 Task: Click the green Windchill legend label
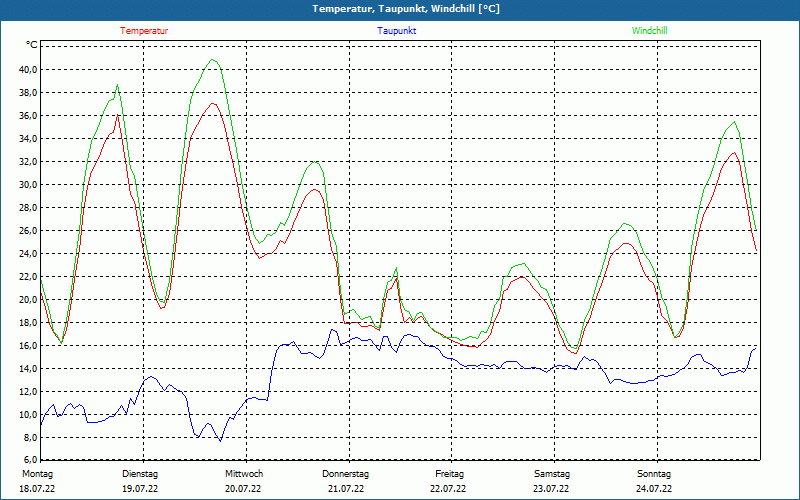(x=649, y=31)
